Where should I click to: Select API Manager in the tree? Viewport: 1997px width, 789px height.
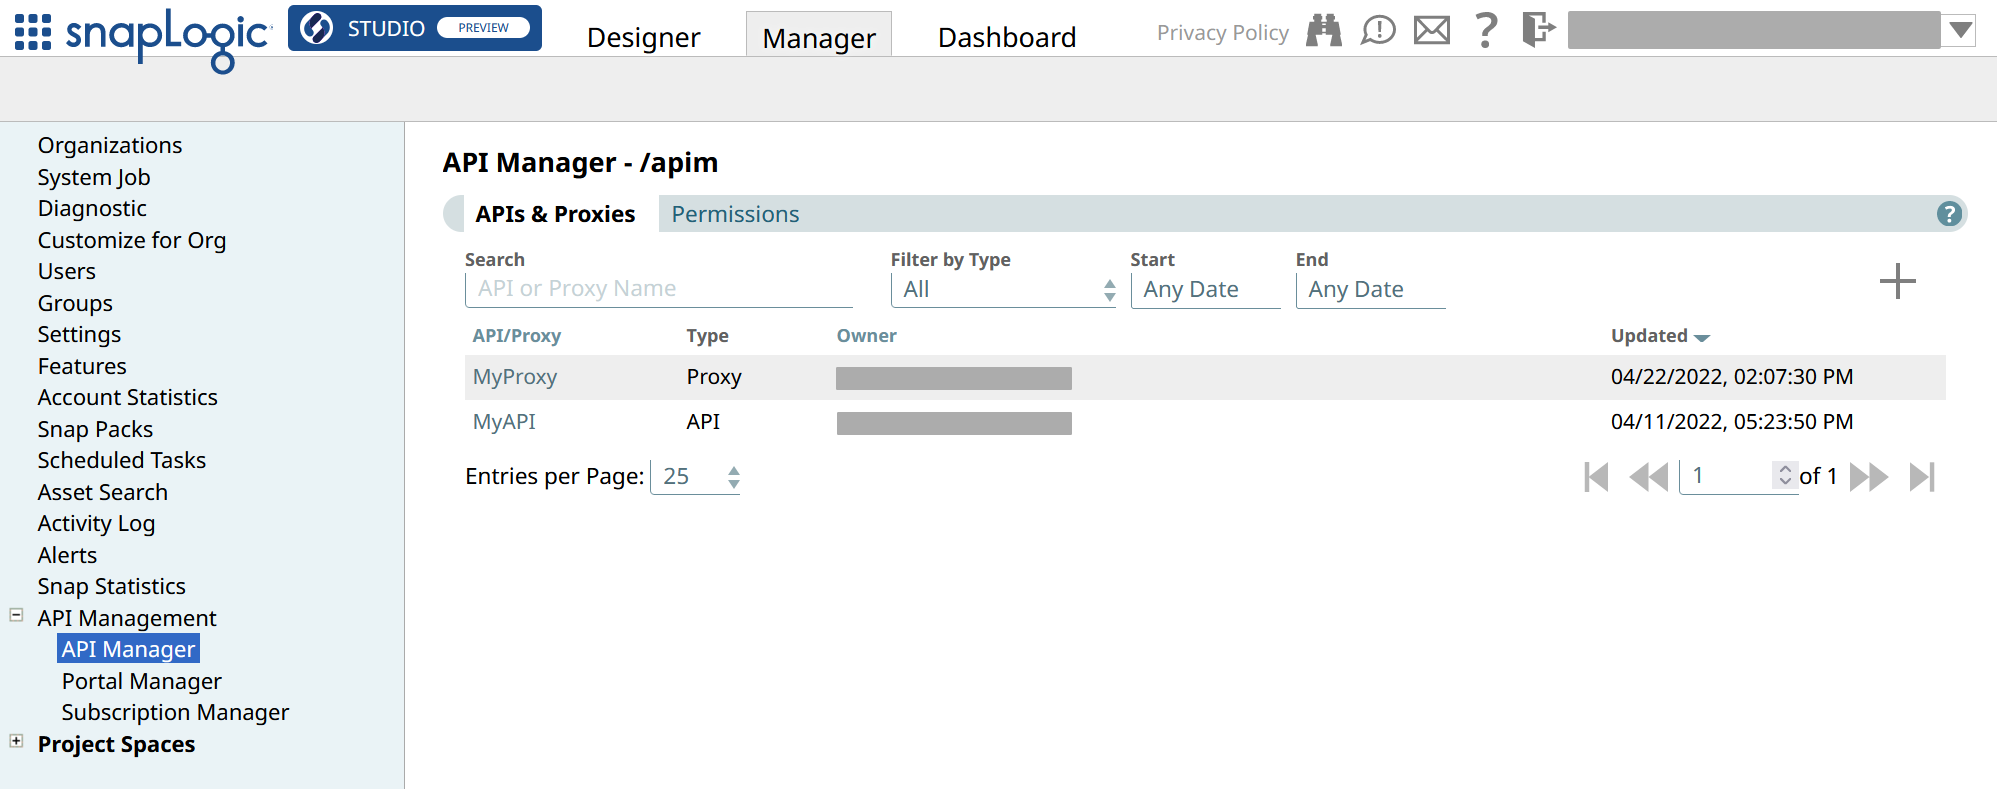pyautogui.click(x=128, y=649)
